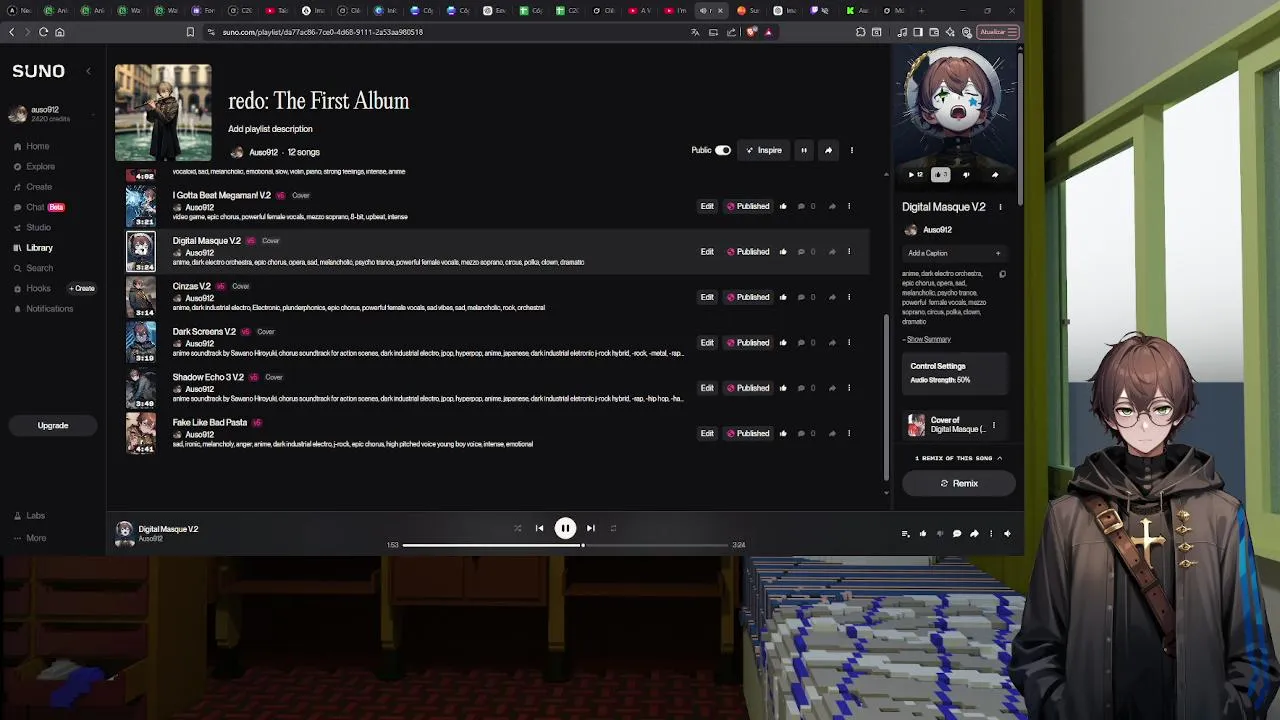Click Add a Caption field
1280x720 pixels.
[x=956, y=253]
